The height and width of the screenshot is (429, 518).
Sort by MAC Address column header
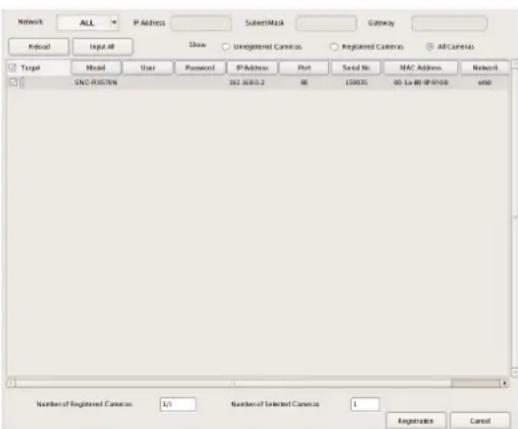coord(421,68)
